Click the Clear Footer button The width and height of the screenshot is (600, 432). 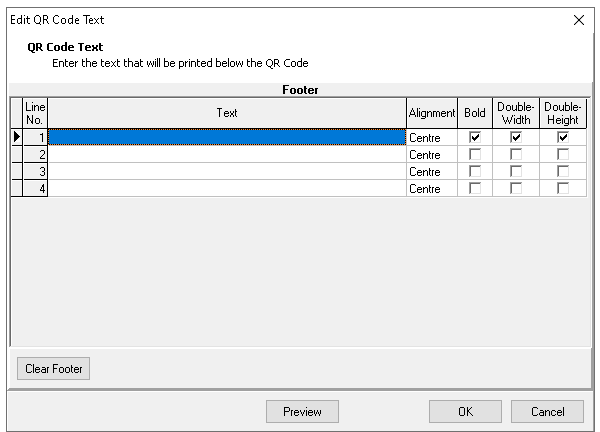53,369
